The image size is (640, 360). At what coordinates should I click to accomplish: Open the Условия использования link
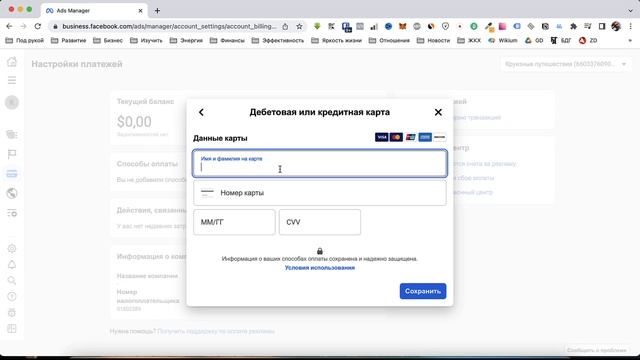point(320,268)
